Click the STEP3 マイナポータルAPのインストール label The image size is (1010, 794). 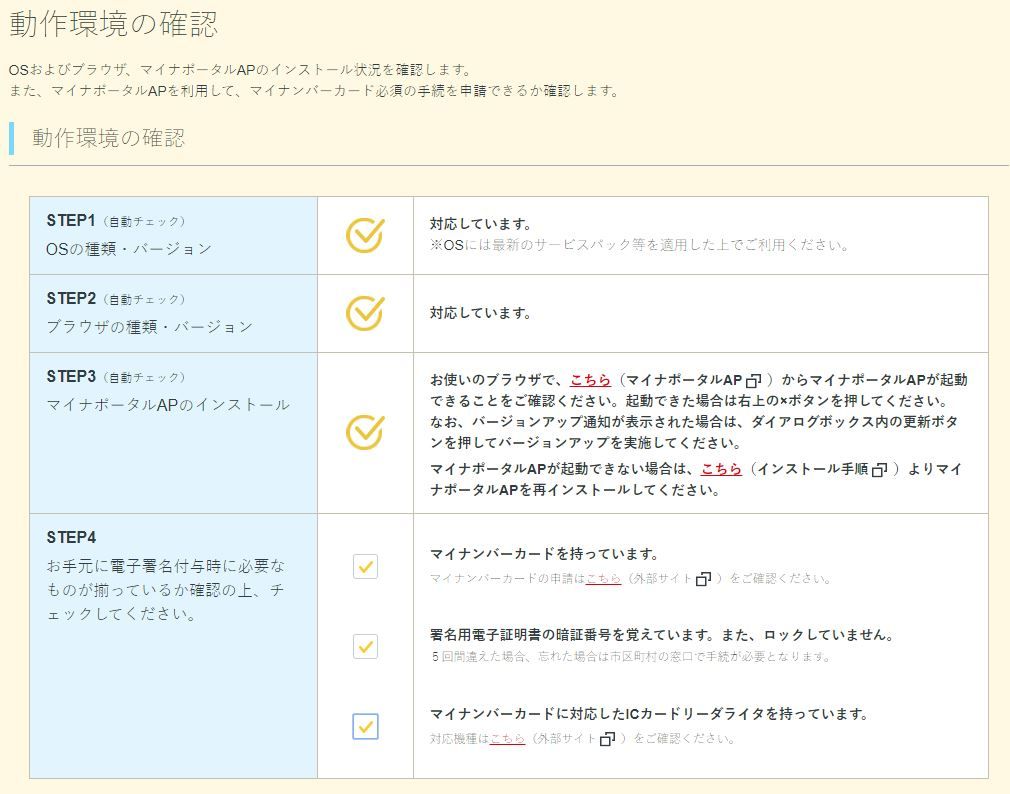pos(168,404)
